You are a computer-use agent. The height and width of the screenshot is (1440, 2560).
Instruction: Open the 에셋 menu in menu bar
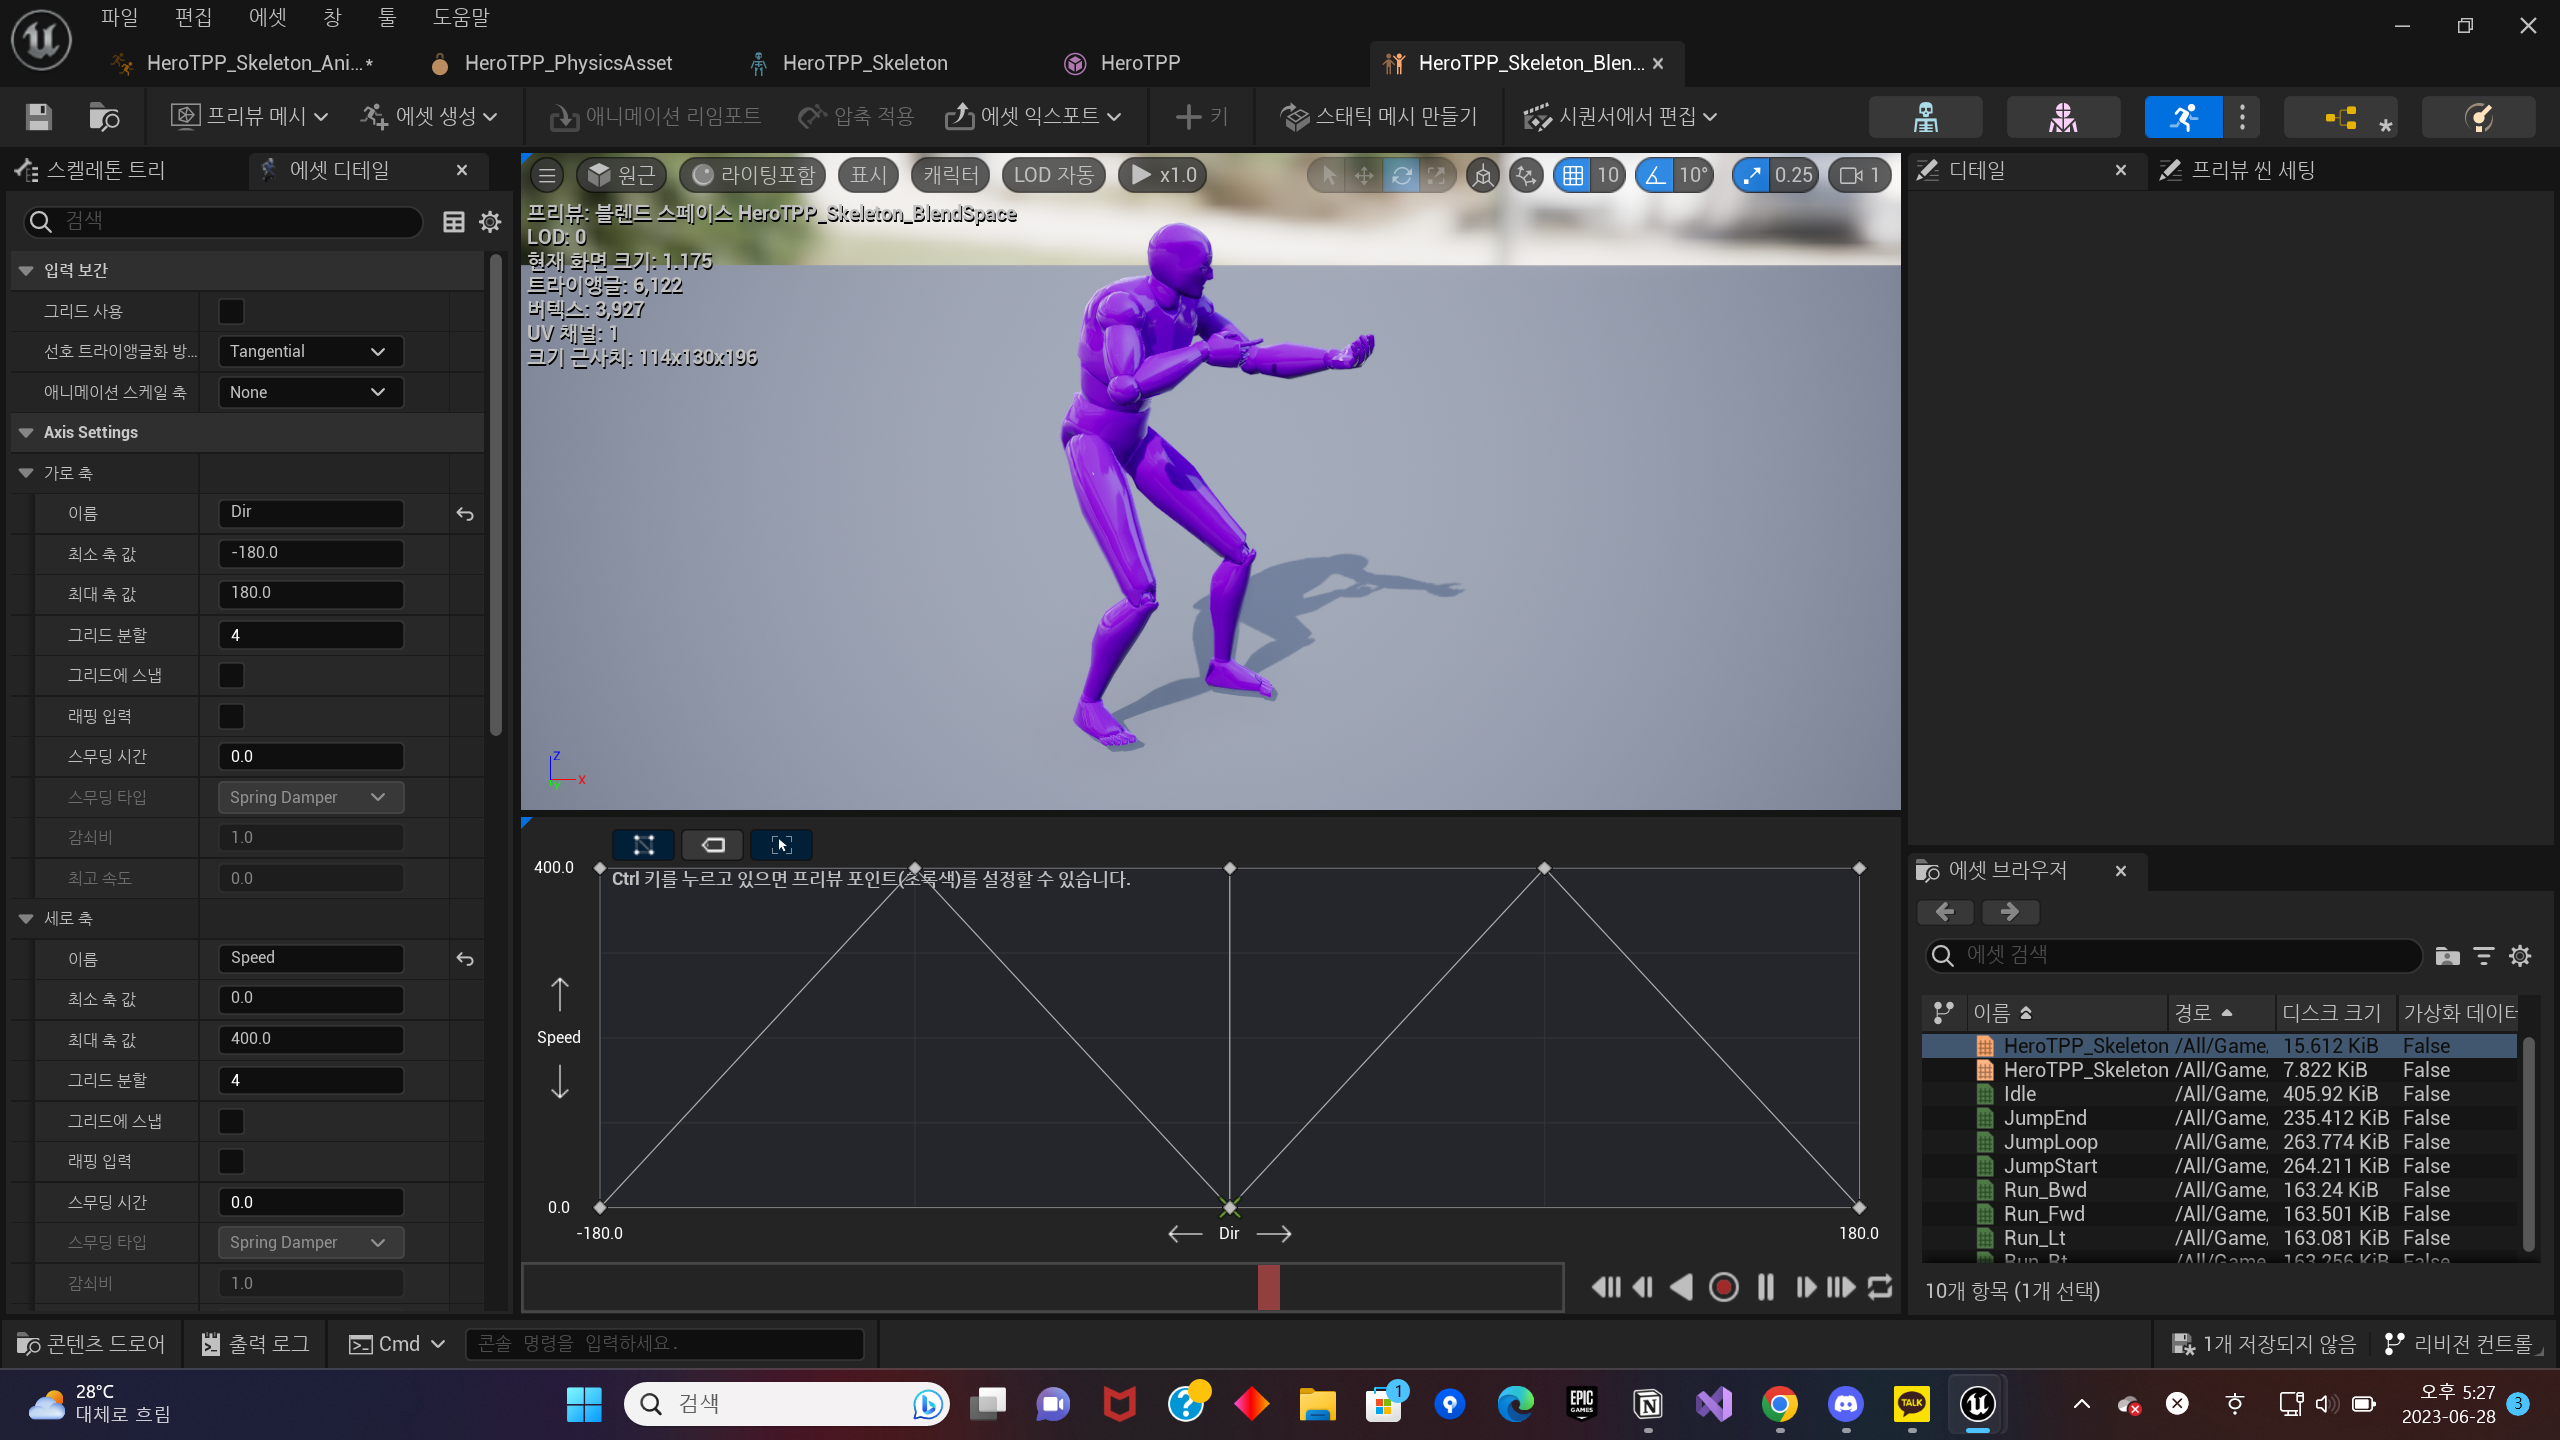(267, 18)
